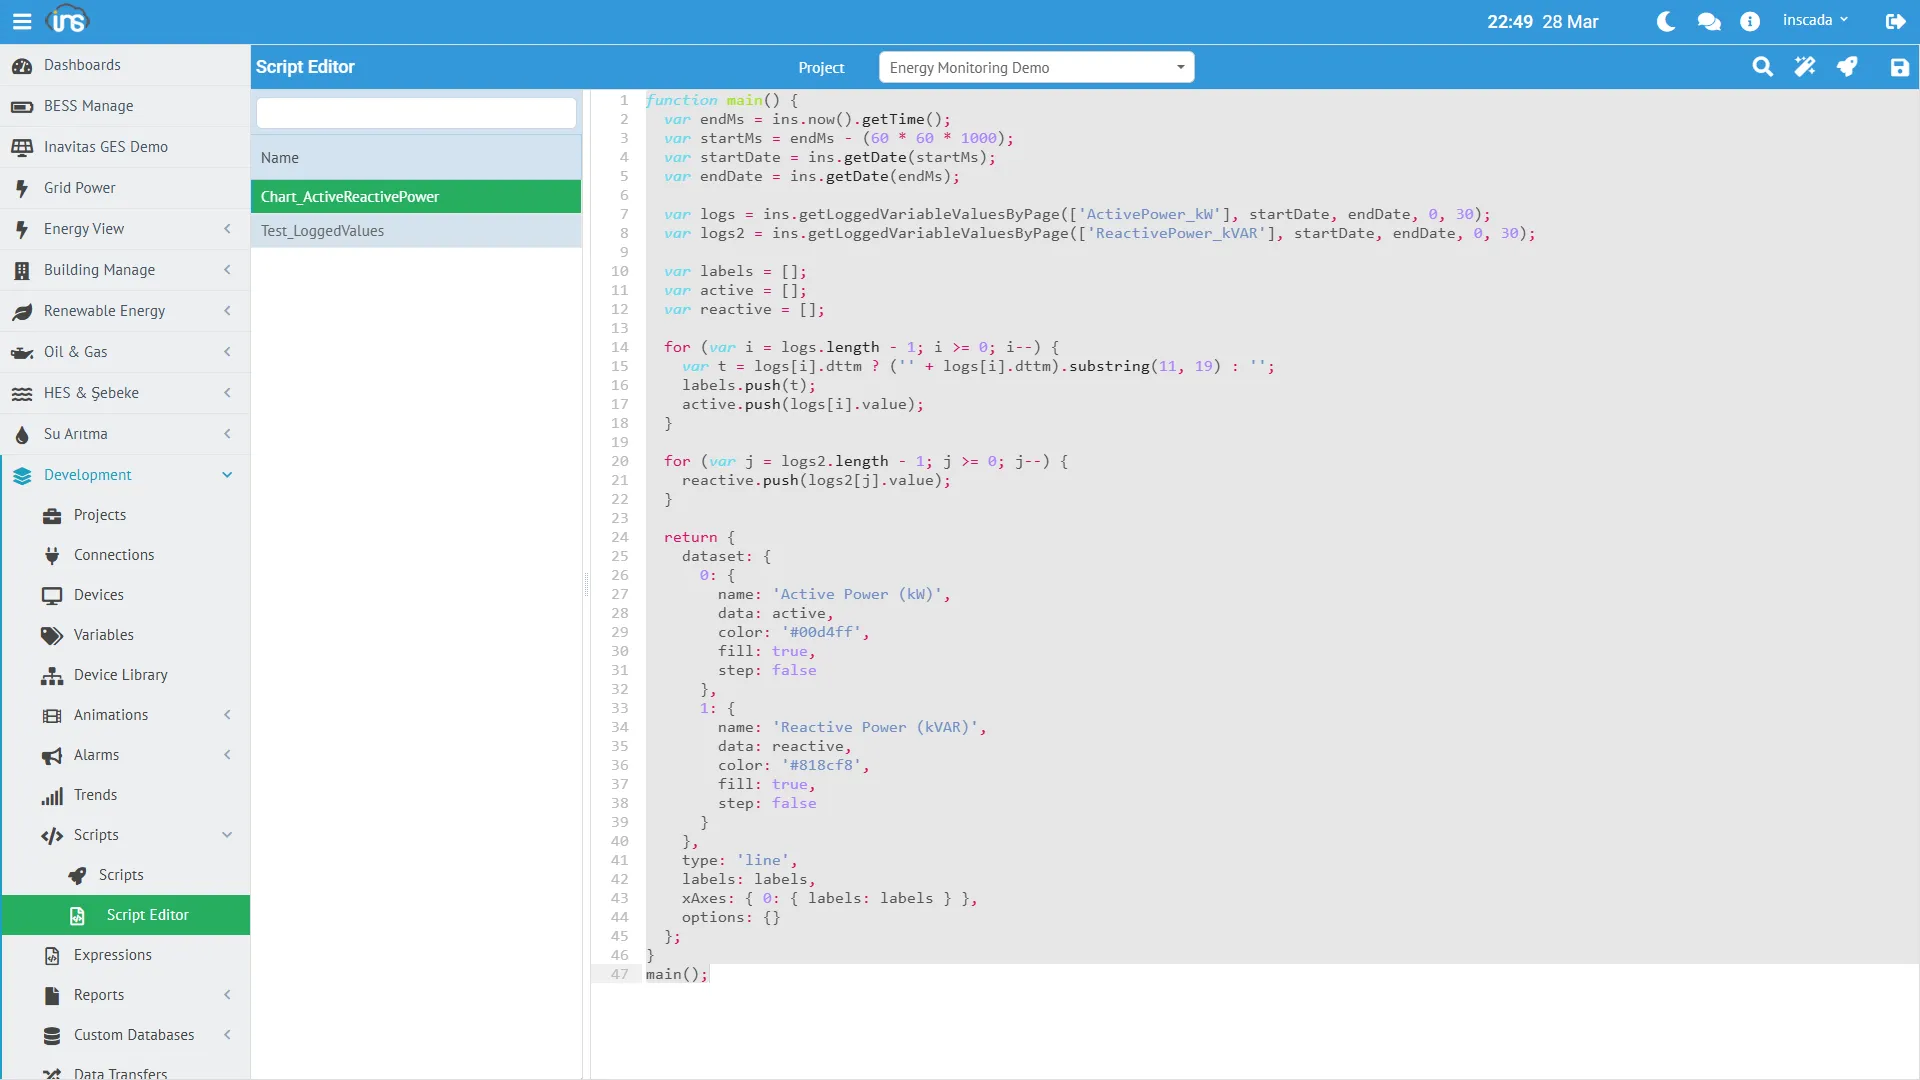Viewport: 1920px width, 1080px height.
Task: Run the script using the rocket icon
Action: pyautogui.click(x=1848, y=67)
